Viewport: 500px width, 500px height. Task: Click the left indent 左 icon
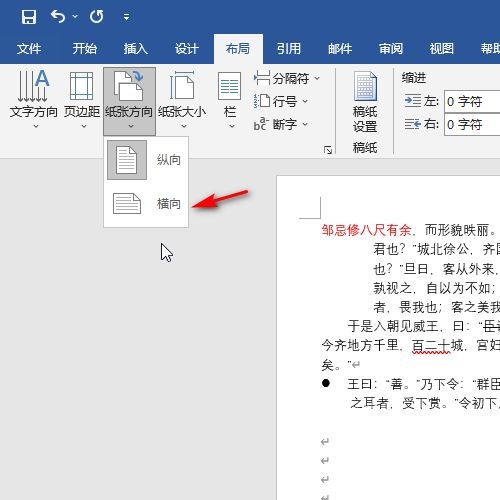pyautogui.click(x=413, y=101)
